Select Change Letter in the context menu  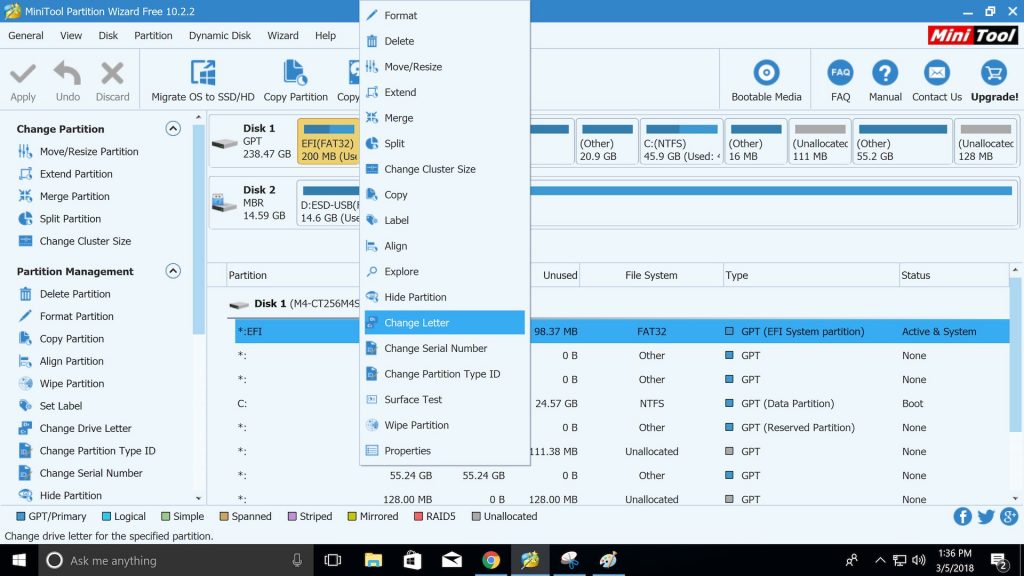pos(444,323)
